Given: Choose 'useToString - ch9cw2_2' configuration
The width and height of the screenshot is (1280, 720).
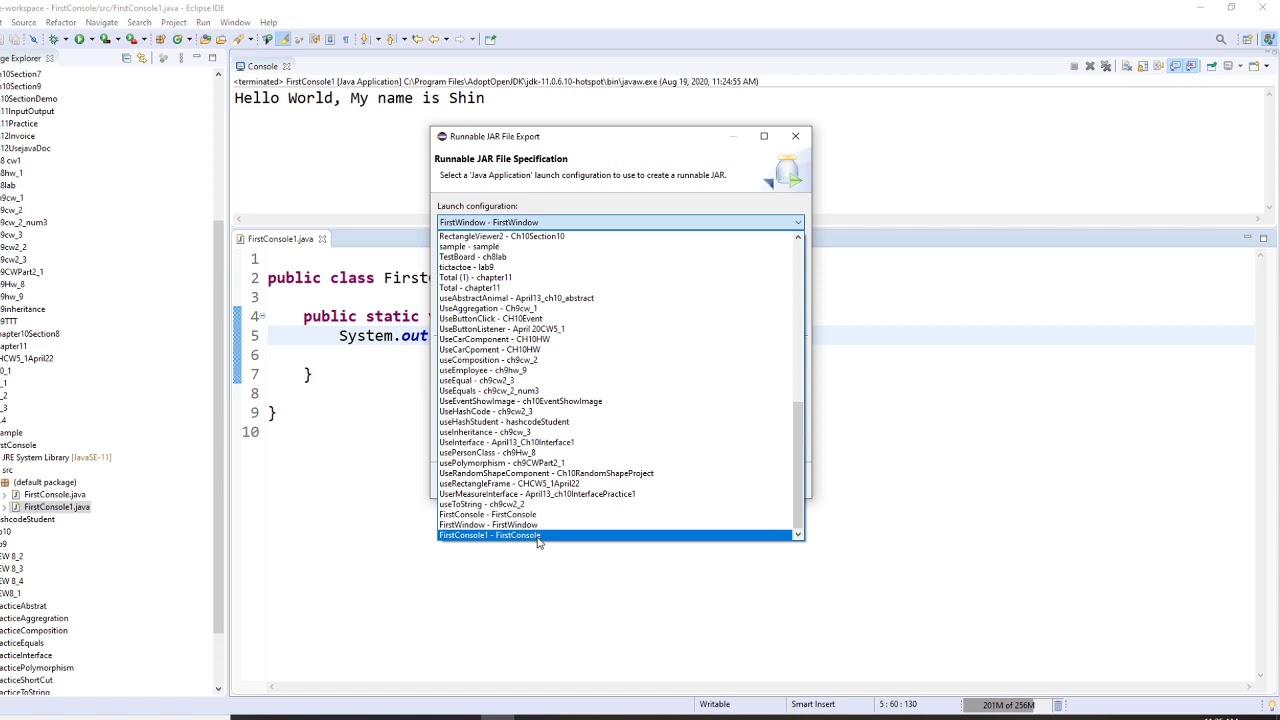Looking at the screenshot, I should (x=615, y=504).
